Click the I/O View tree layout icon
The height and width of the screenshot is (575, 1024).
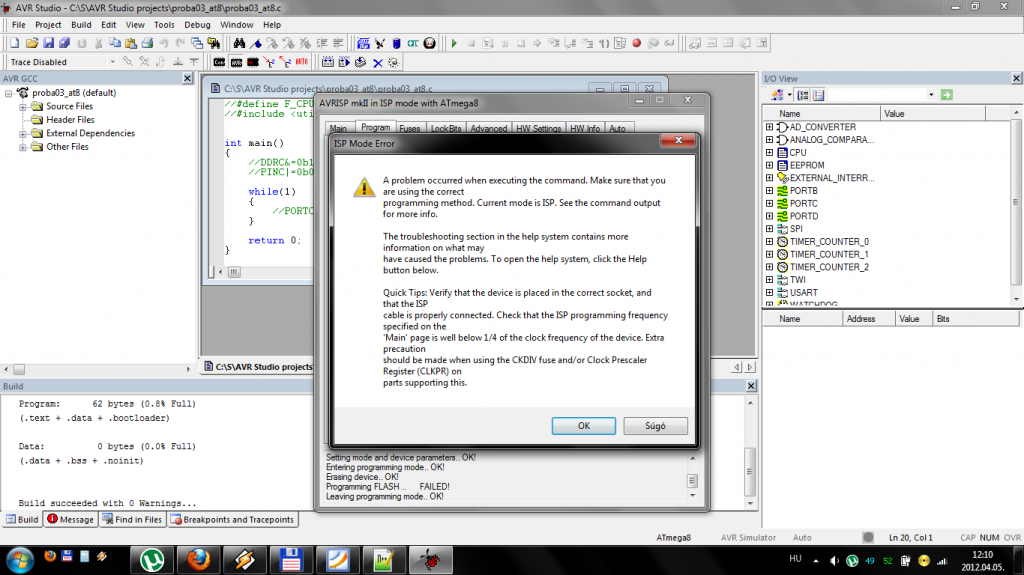803,95
